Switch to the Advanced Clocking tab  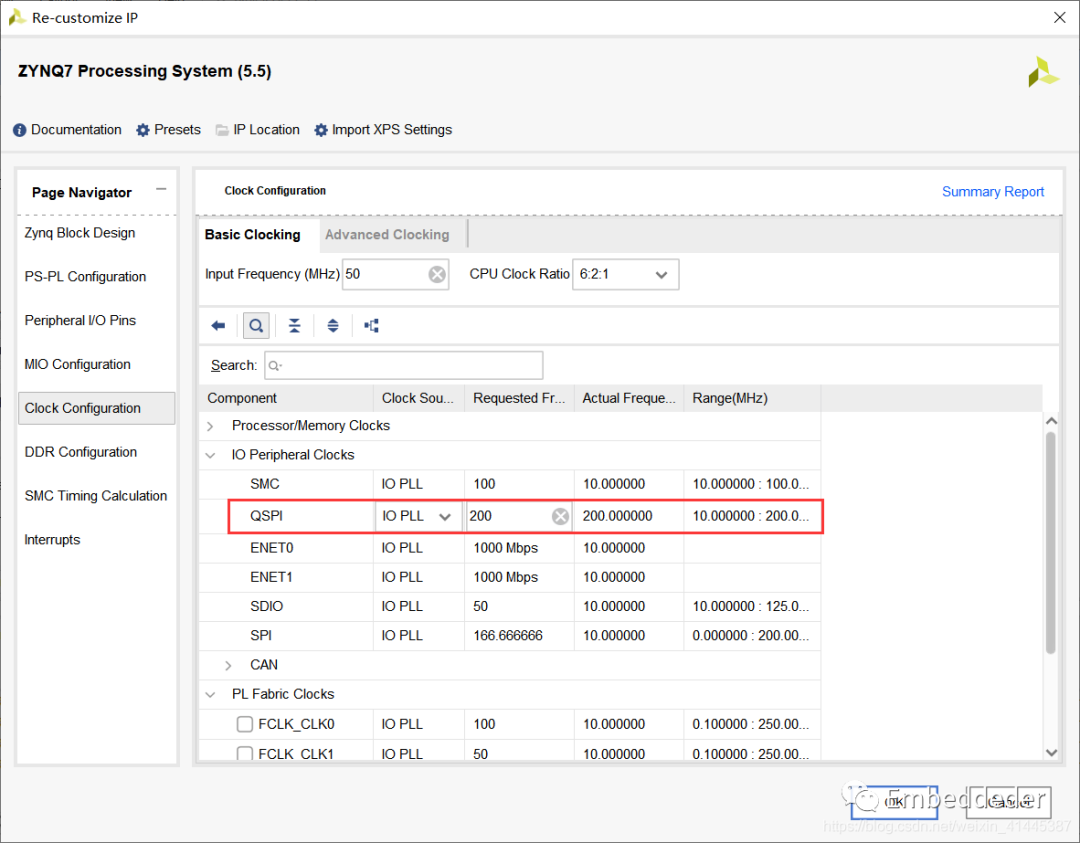(387, 235)
